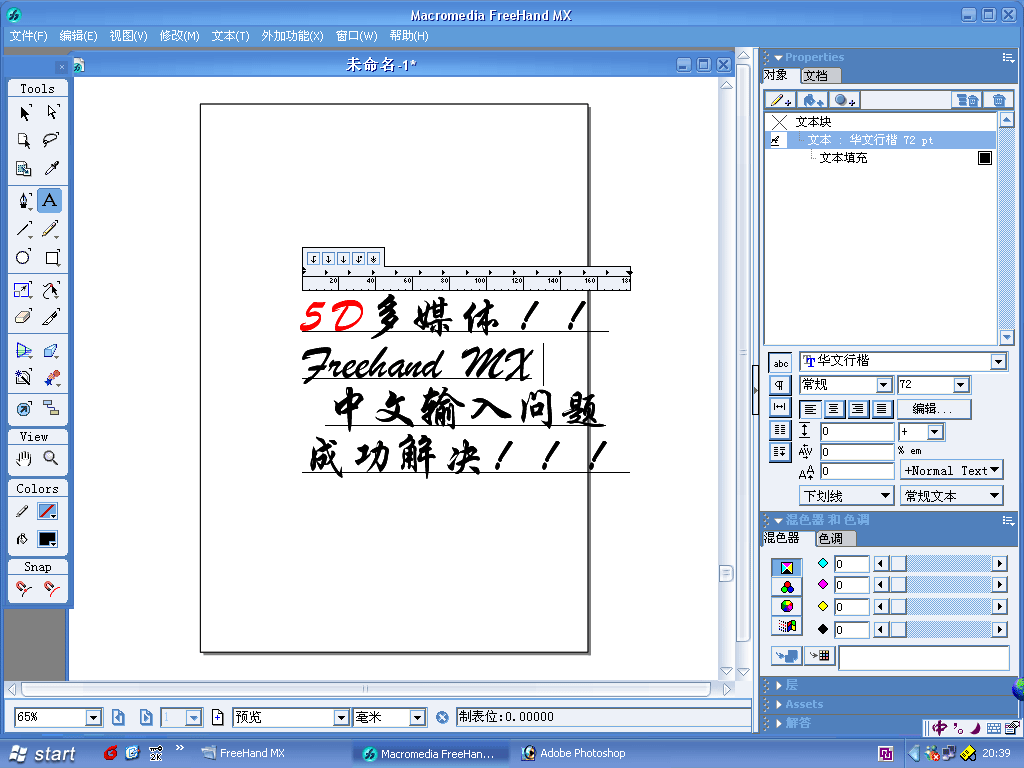Click the Add Stroke pencil icon in Properties
The height and width of the screenshot is (768, 1024).
(780, 100)
